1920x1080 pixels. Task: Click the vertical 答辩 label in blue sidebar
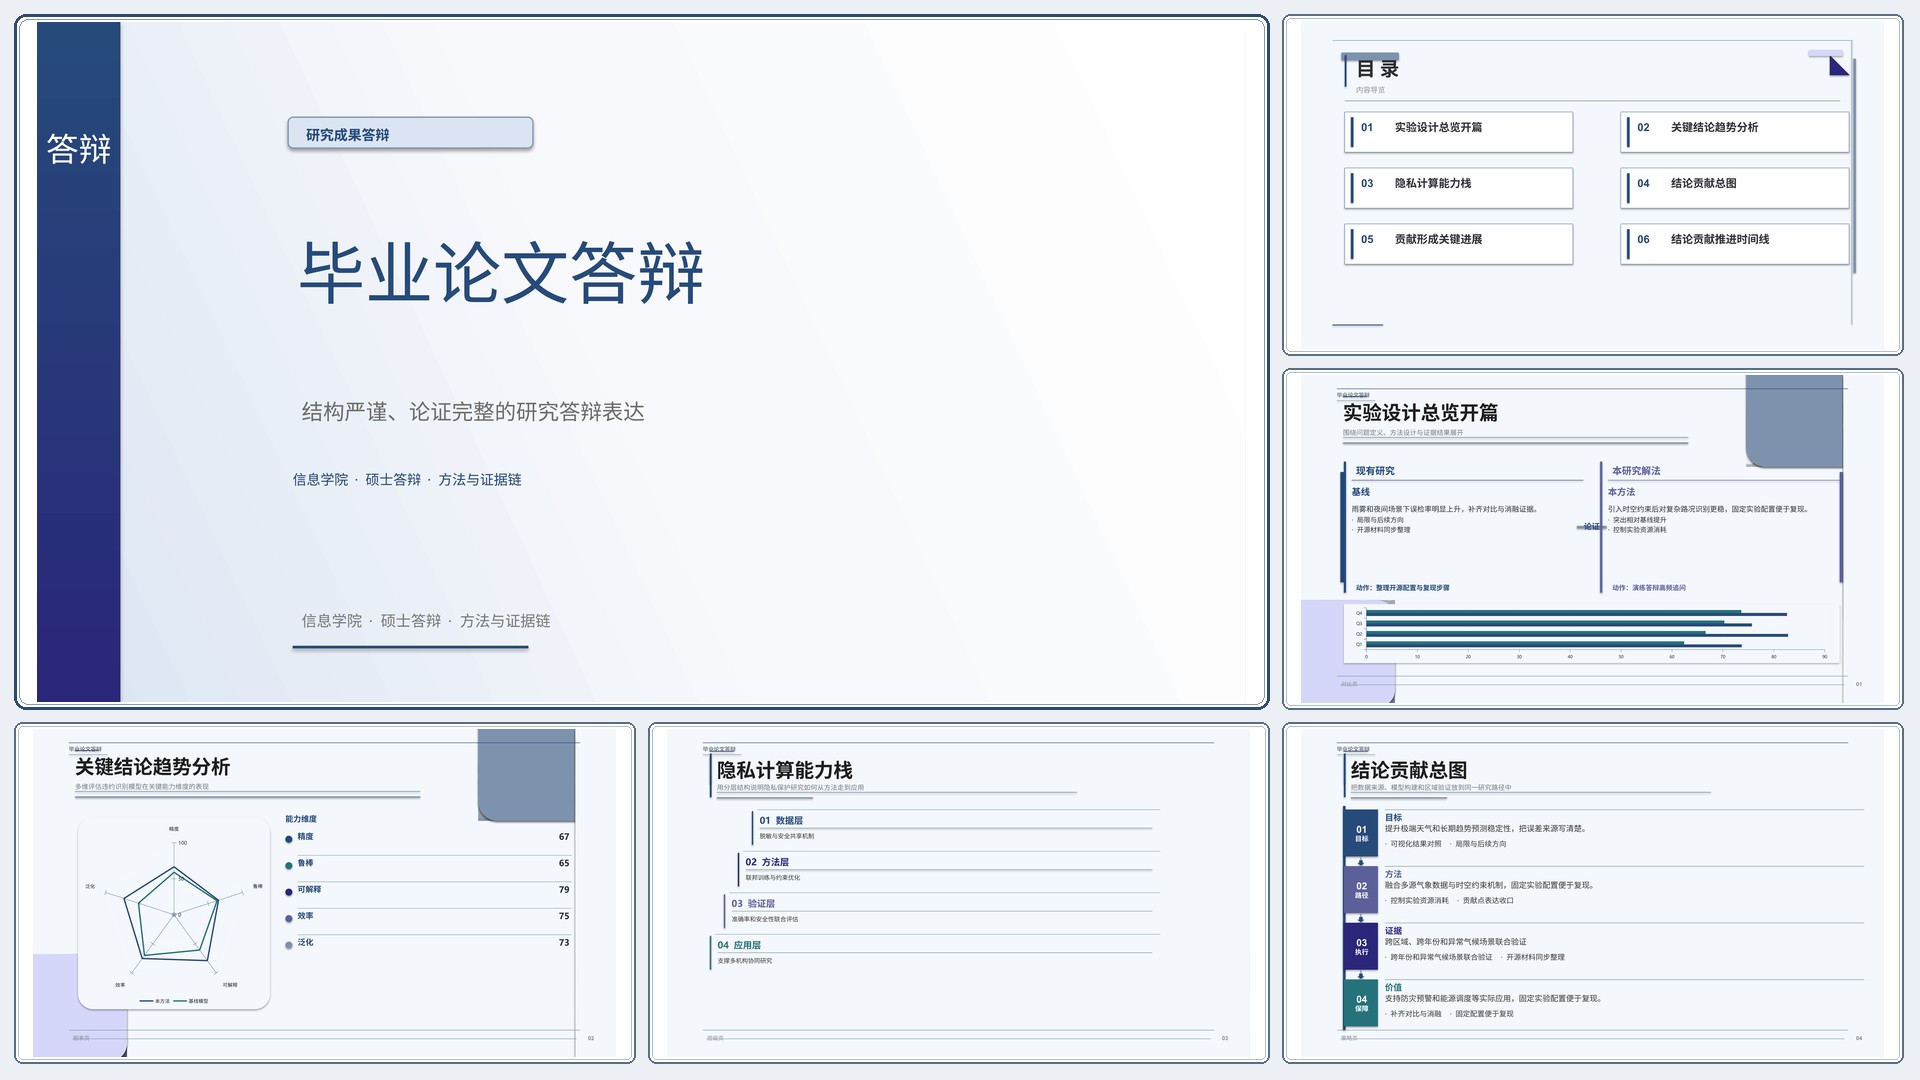click(x=78, y=149)
